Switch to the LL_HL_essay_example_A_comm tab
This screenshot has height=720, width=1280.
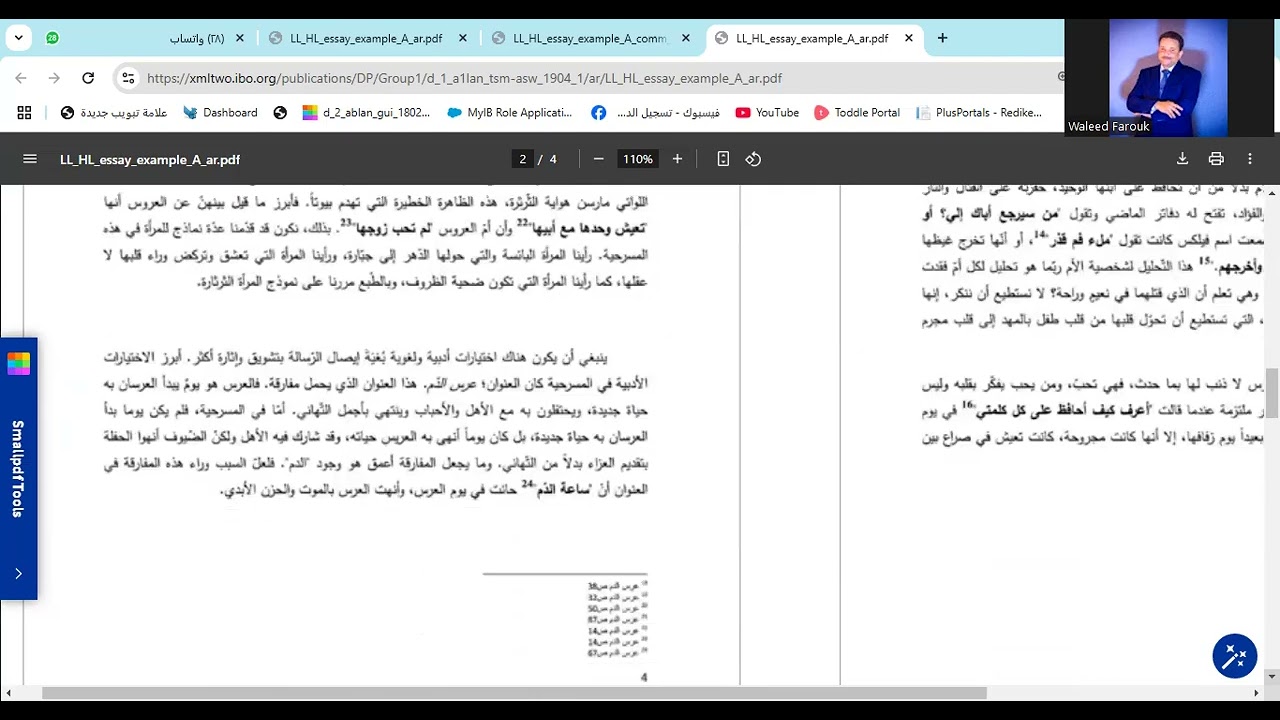[x=590, y=38]
